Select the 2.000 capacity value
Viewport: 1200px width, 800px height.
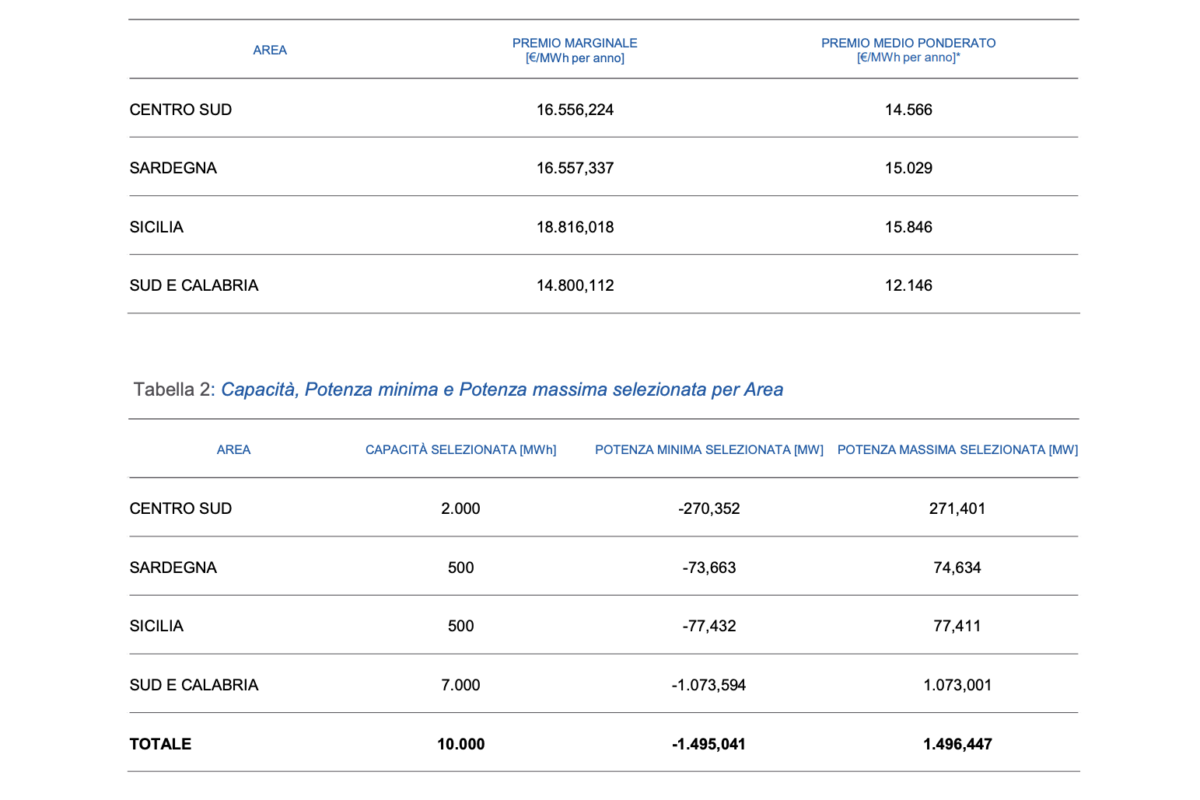pos(461,509)
